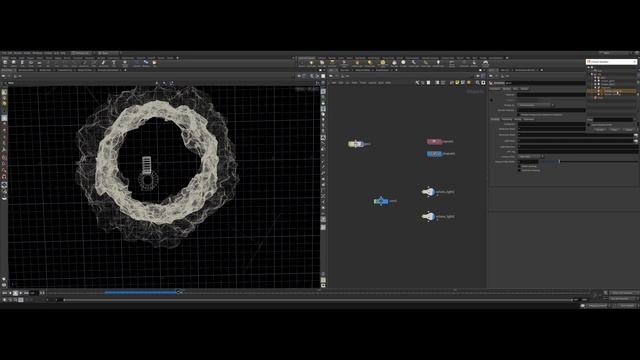Viewport: 640px width, 360px height.
Task: Switch to the Asset Browser pane tab
Action: [x=382, y=70]
